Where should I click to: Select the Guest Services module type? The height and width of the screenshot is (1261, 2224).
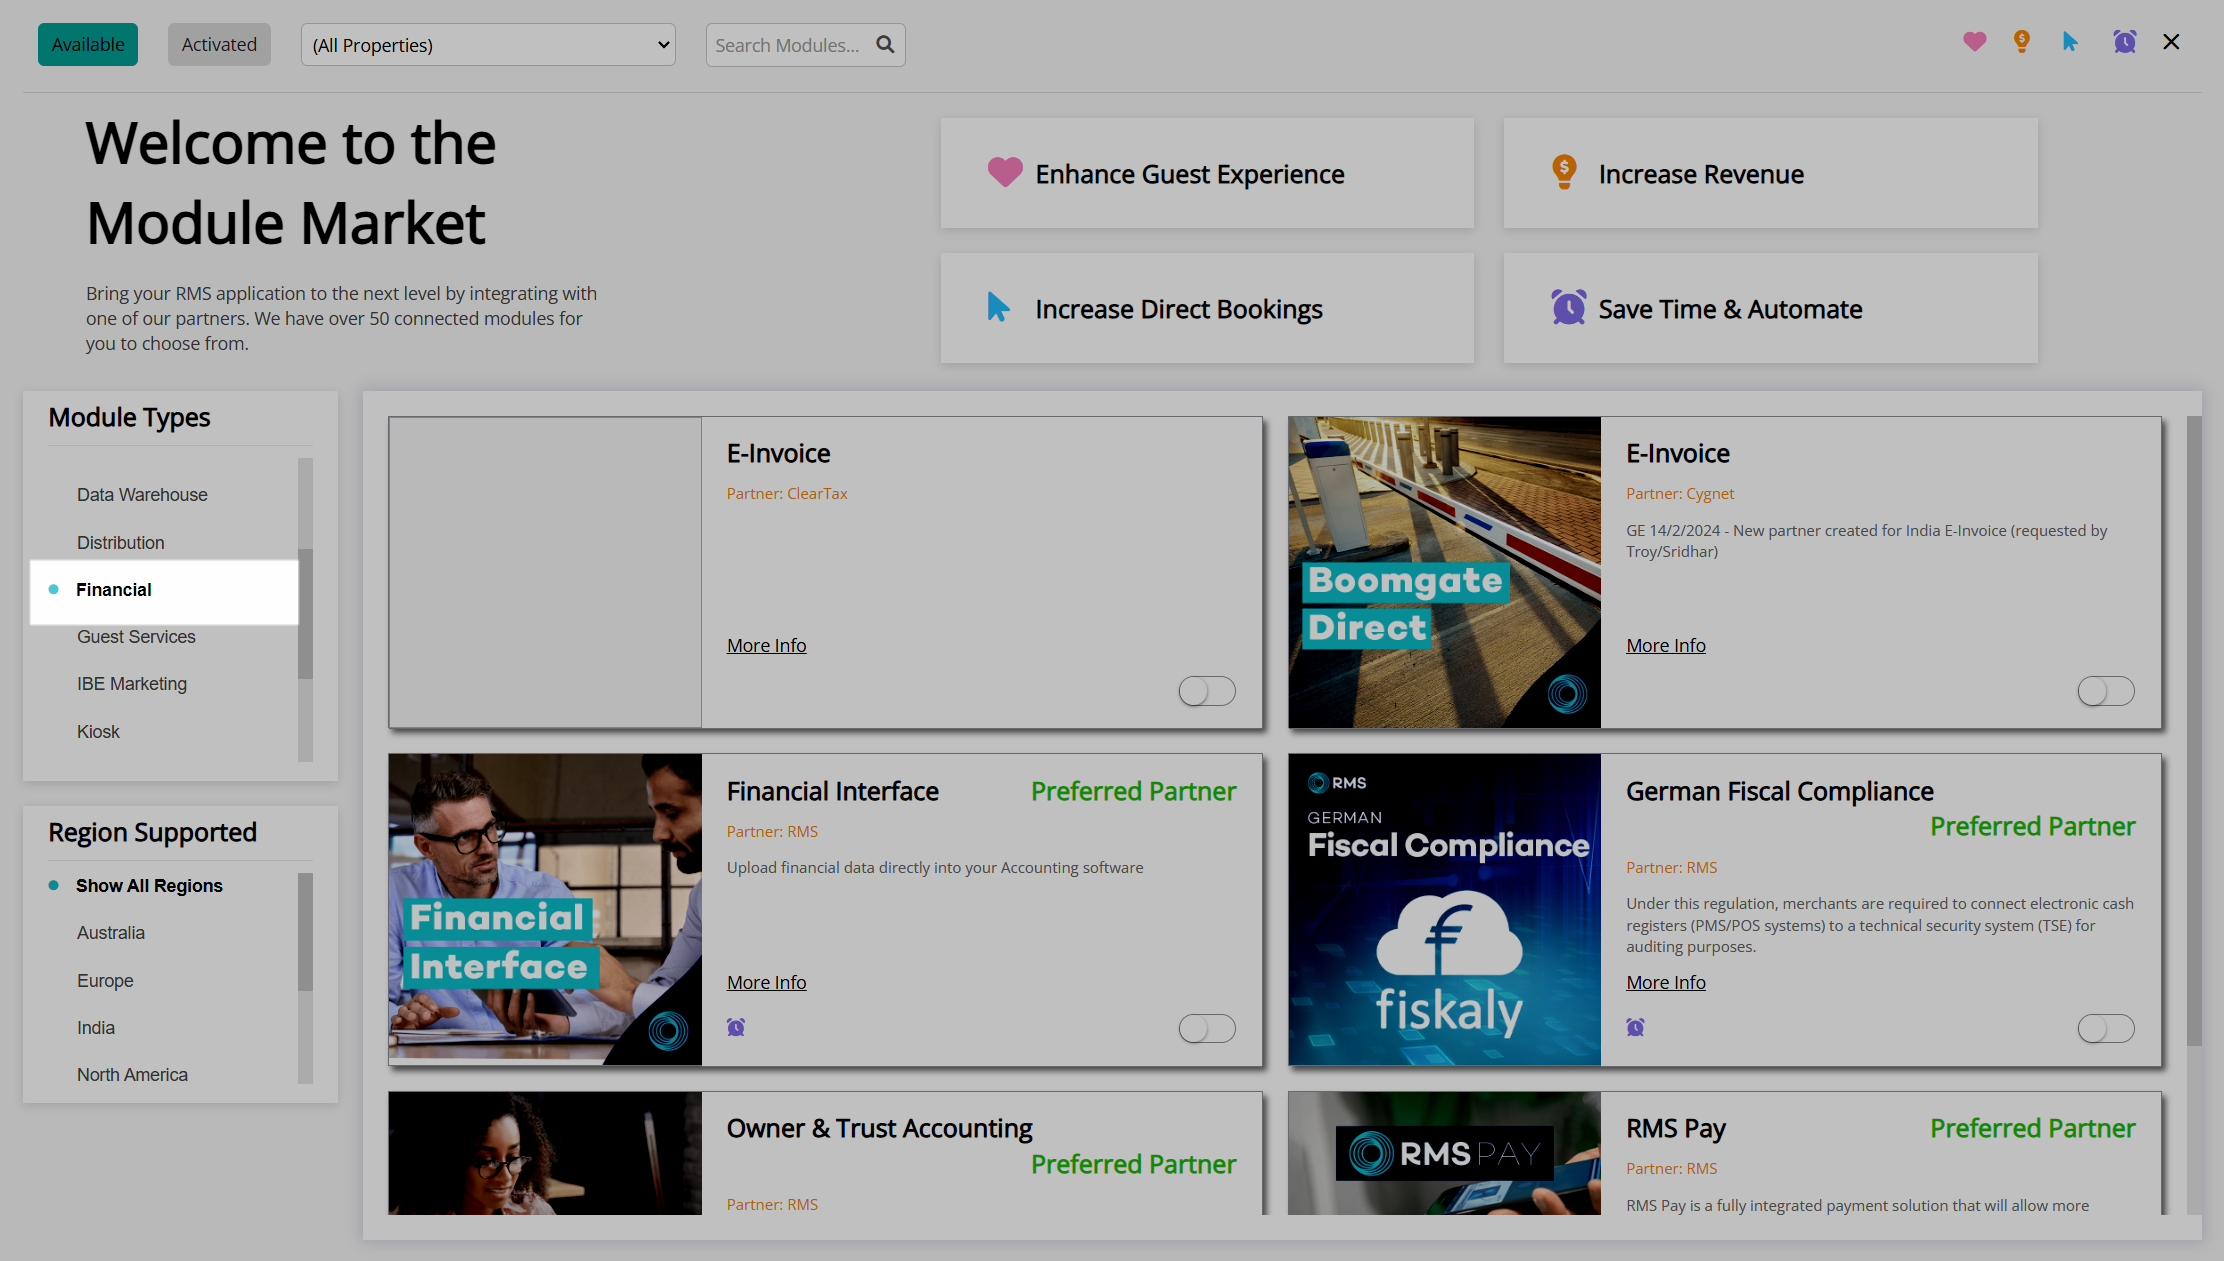pyautogui.click(x=136, y=637)
